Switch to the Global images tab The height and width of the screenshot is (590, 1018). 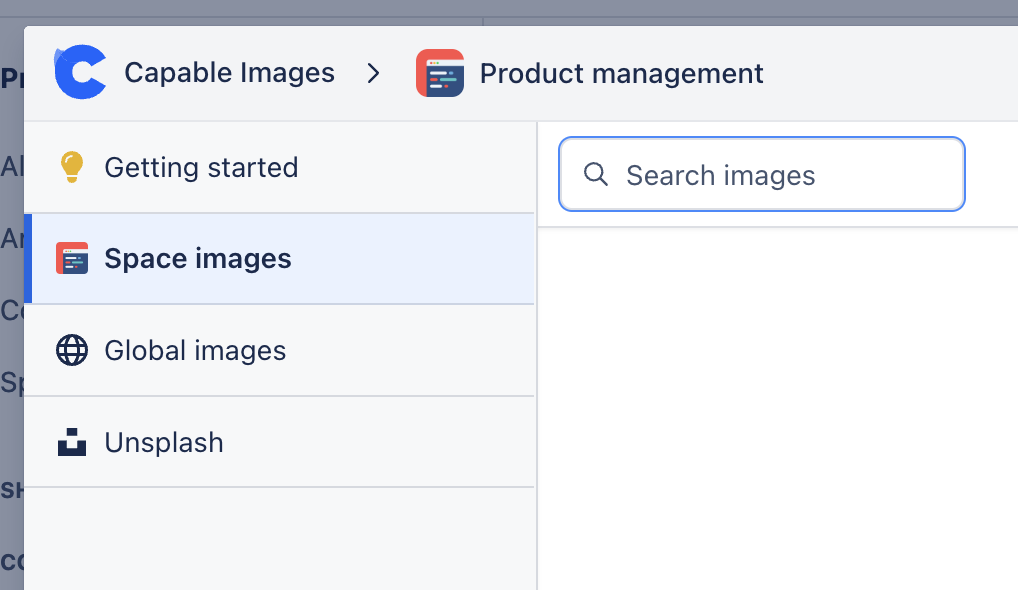click(194, 350)
